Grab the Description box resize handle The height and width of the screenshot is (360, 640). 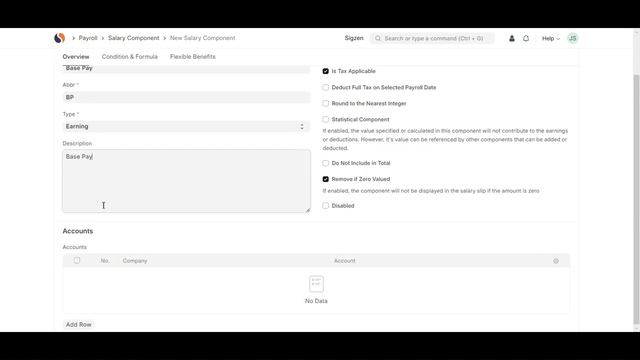(x=308, y=210)
